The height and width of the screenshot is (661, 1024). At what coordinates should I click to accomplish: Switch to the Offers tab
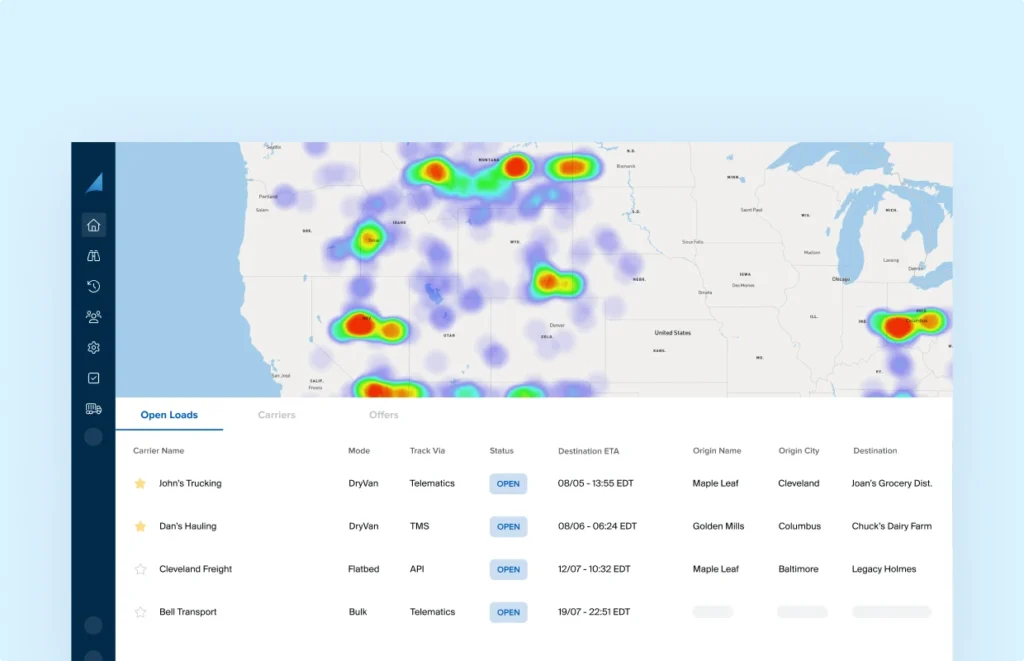click(x=383, y=415)
